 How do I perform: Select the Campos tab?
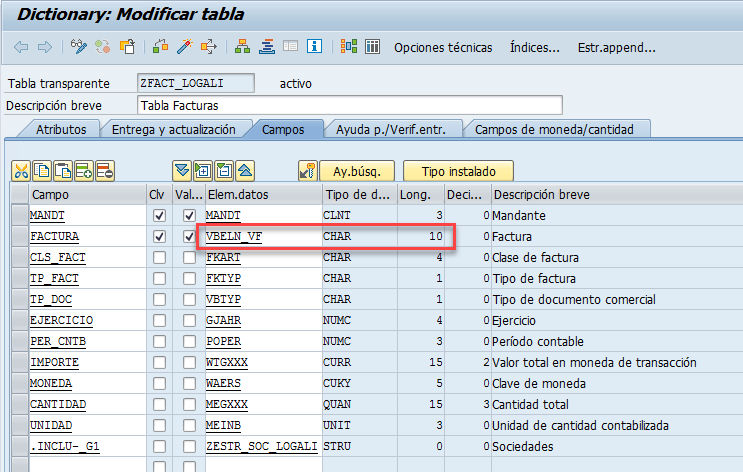click(x=283, y=129)
